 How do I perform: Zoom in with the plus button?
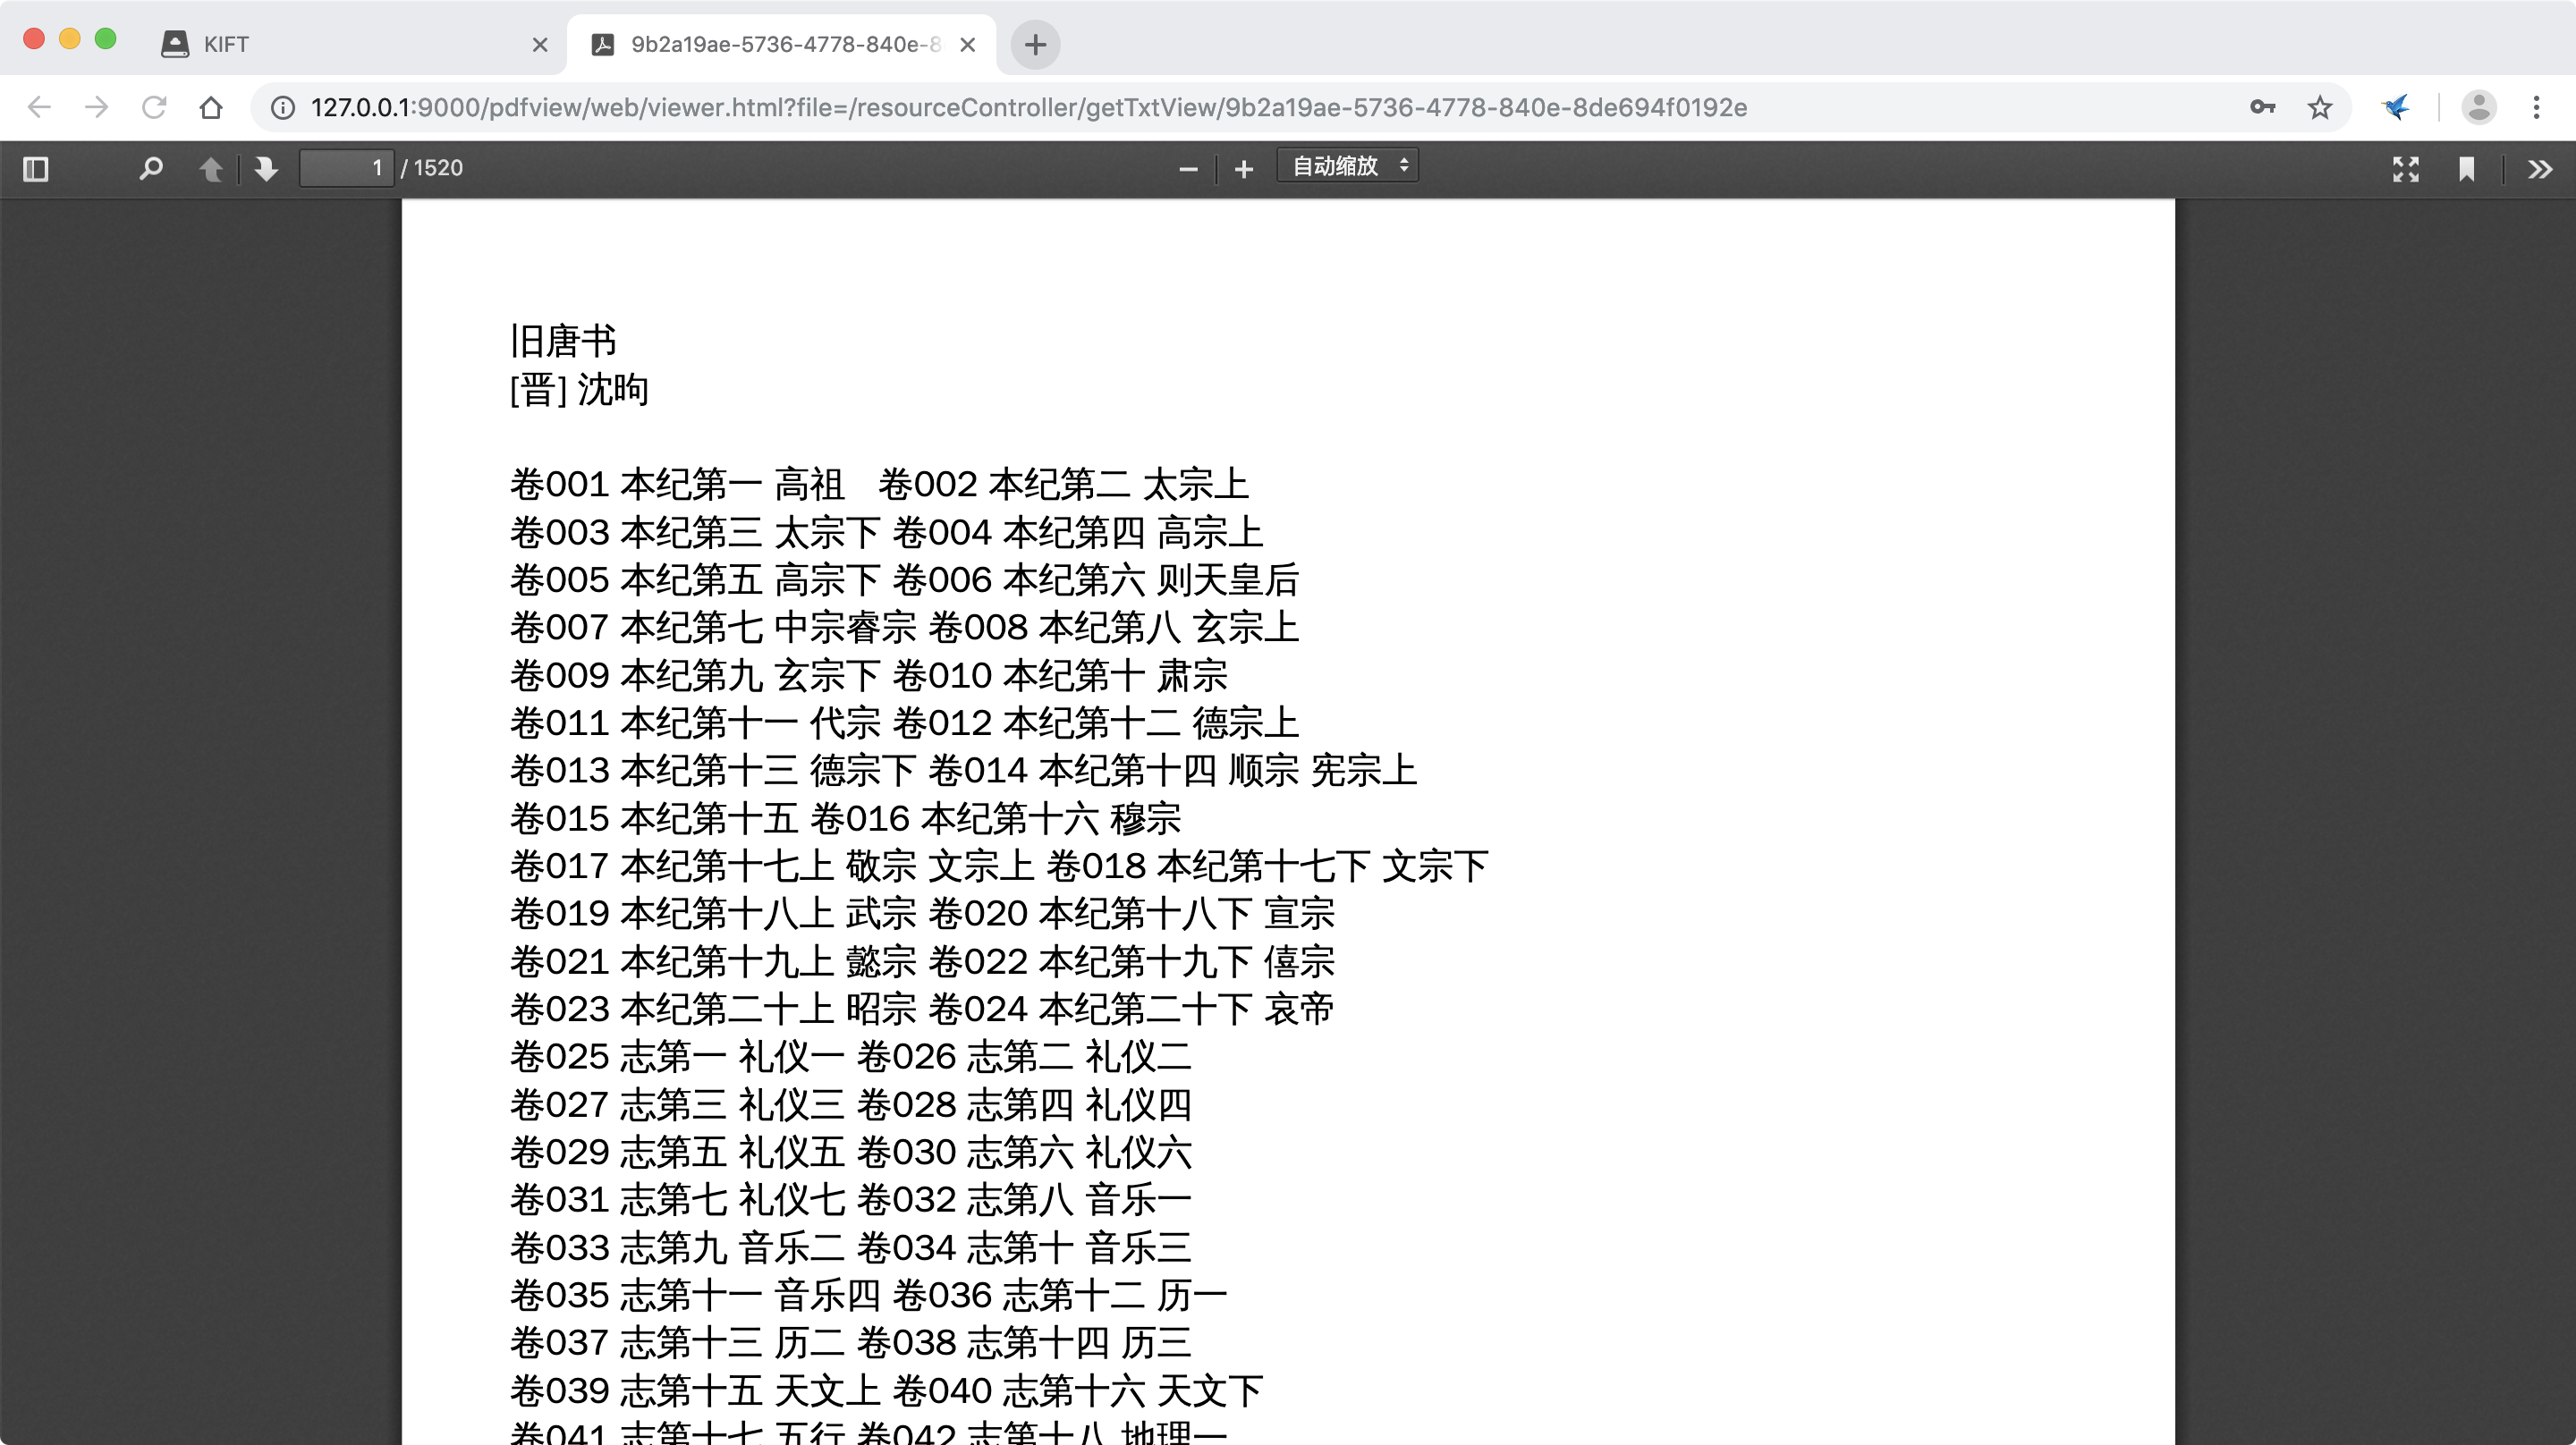pyautogui.click(x=1243, y=169)
